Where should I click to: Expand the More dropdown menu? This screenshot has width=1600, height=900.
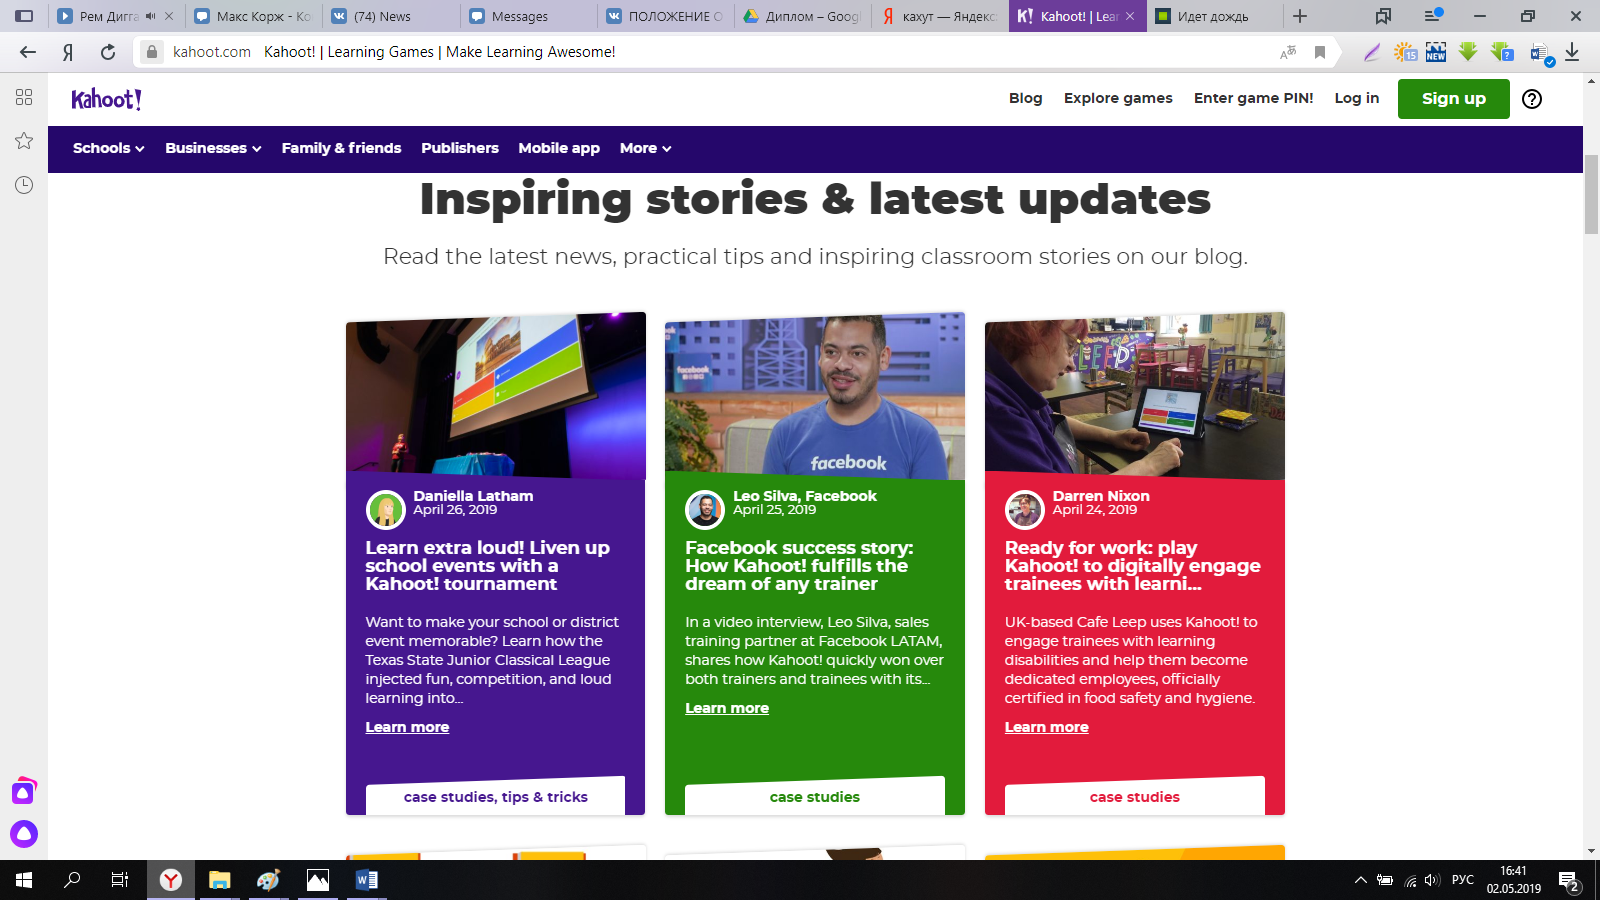pos(645,148)
